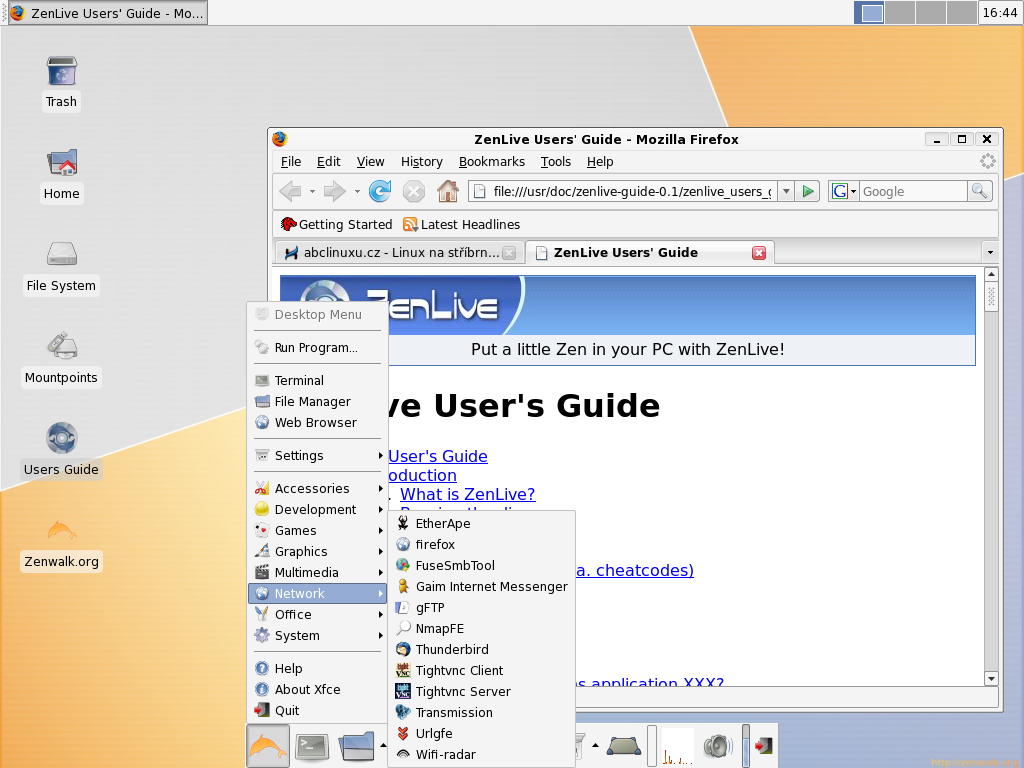This screenshot has height=768, width=1024.
Task: Expand the Office submenu
Action: pos(318,615)
